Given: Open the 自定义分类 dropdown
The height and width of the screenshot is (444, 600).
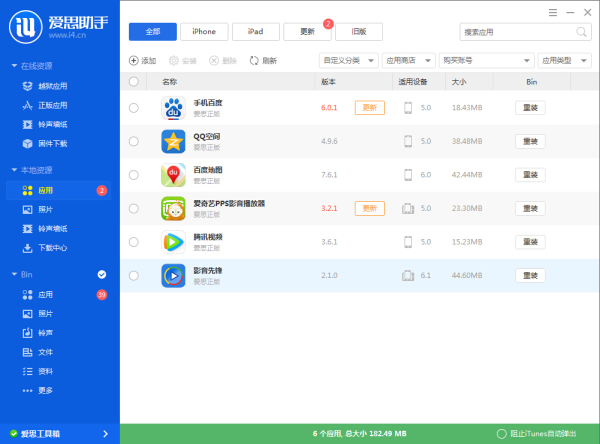Looking at the screenshot, I should click(x=349, y=60).
